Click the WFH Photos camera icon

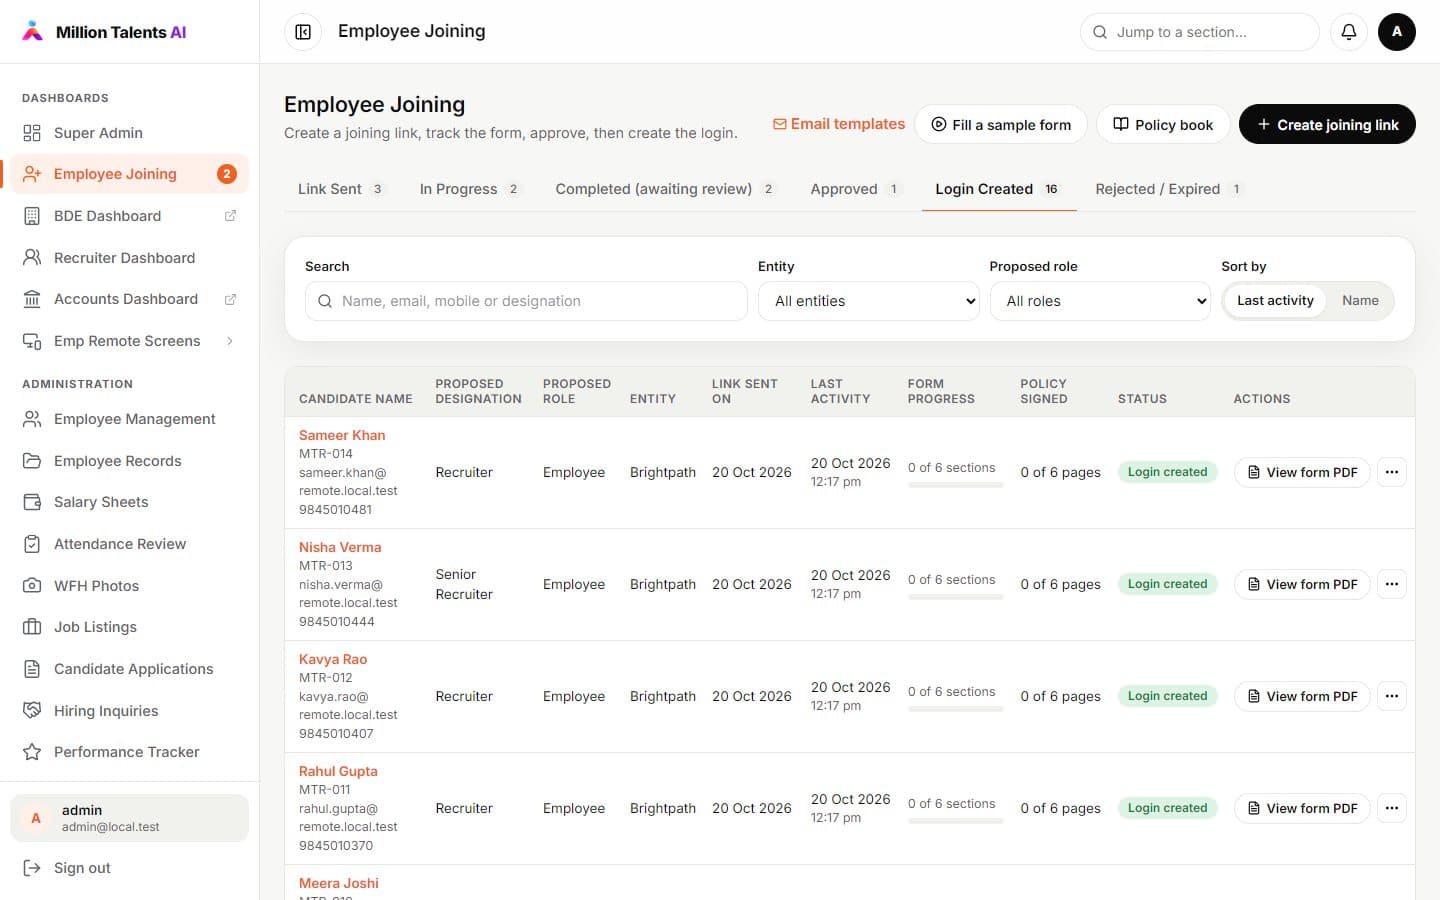pos(32,586)
